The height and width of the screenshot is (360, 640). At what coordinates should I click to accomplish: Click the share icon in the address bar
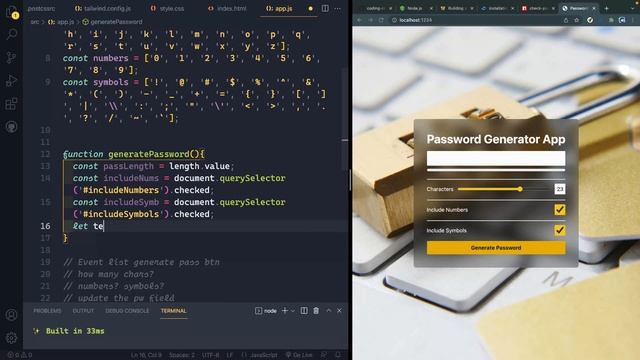[566, 20]
